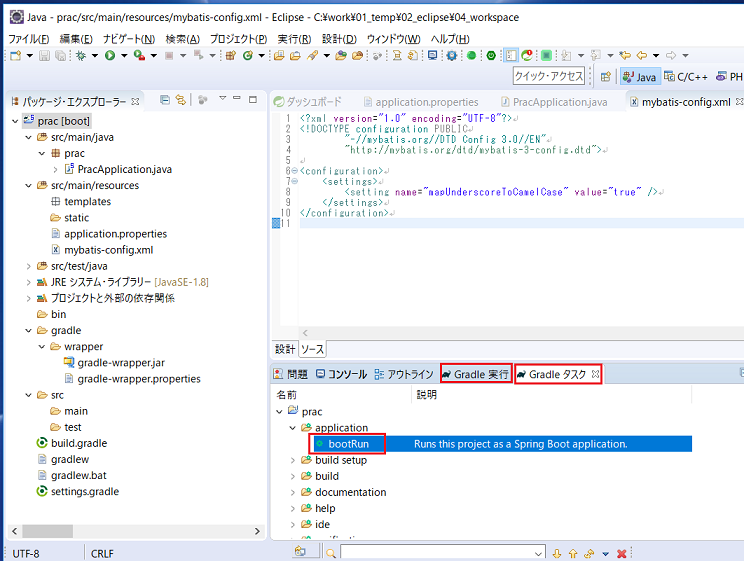Expand the JRE システム・ライブラリー node
This screenshot has width=744, height=561.
(28, 282)
